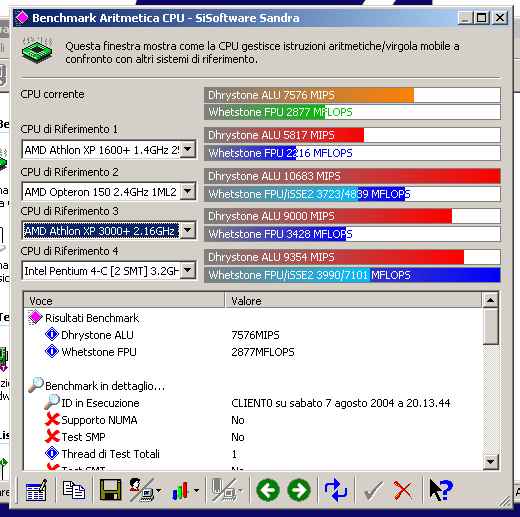Click the pink diamond title bar icon

point(22,17)
